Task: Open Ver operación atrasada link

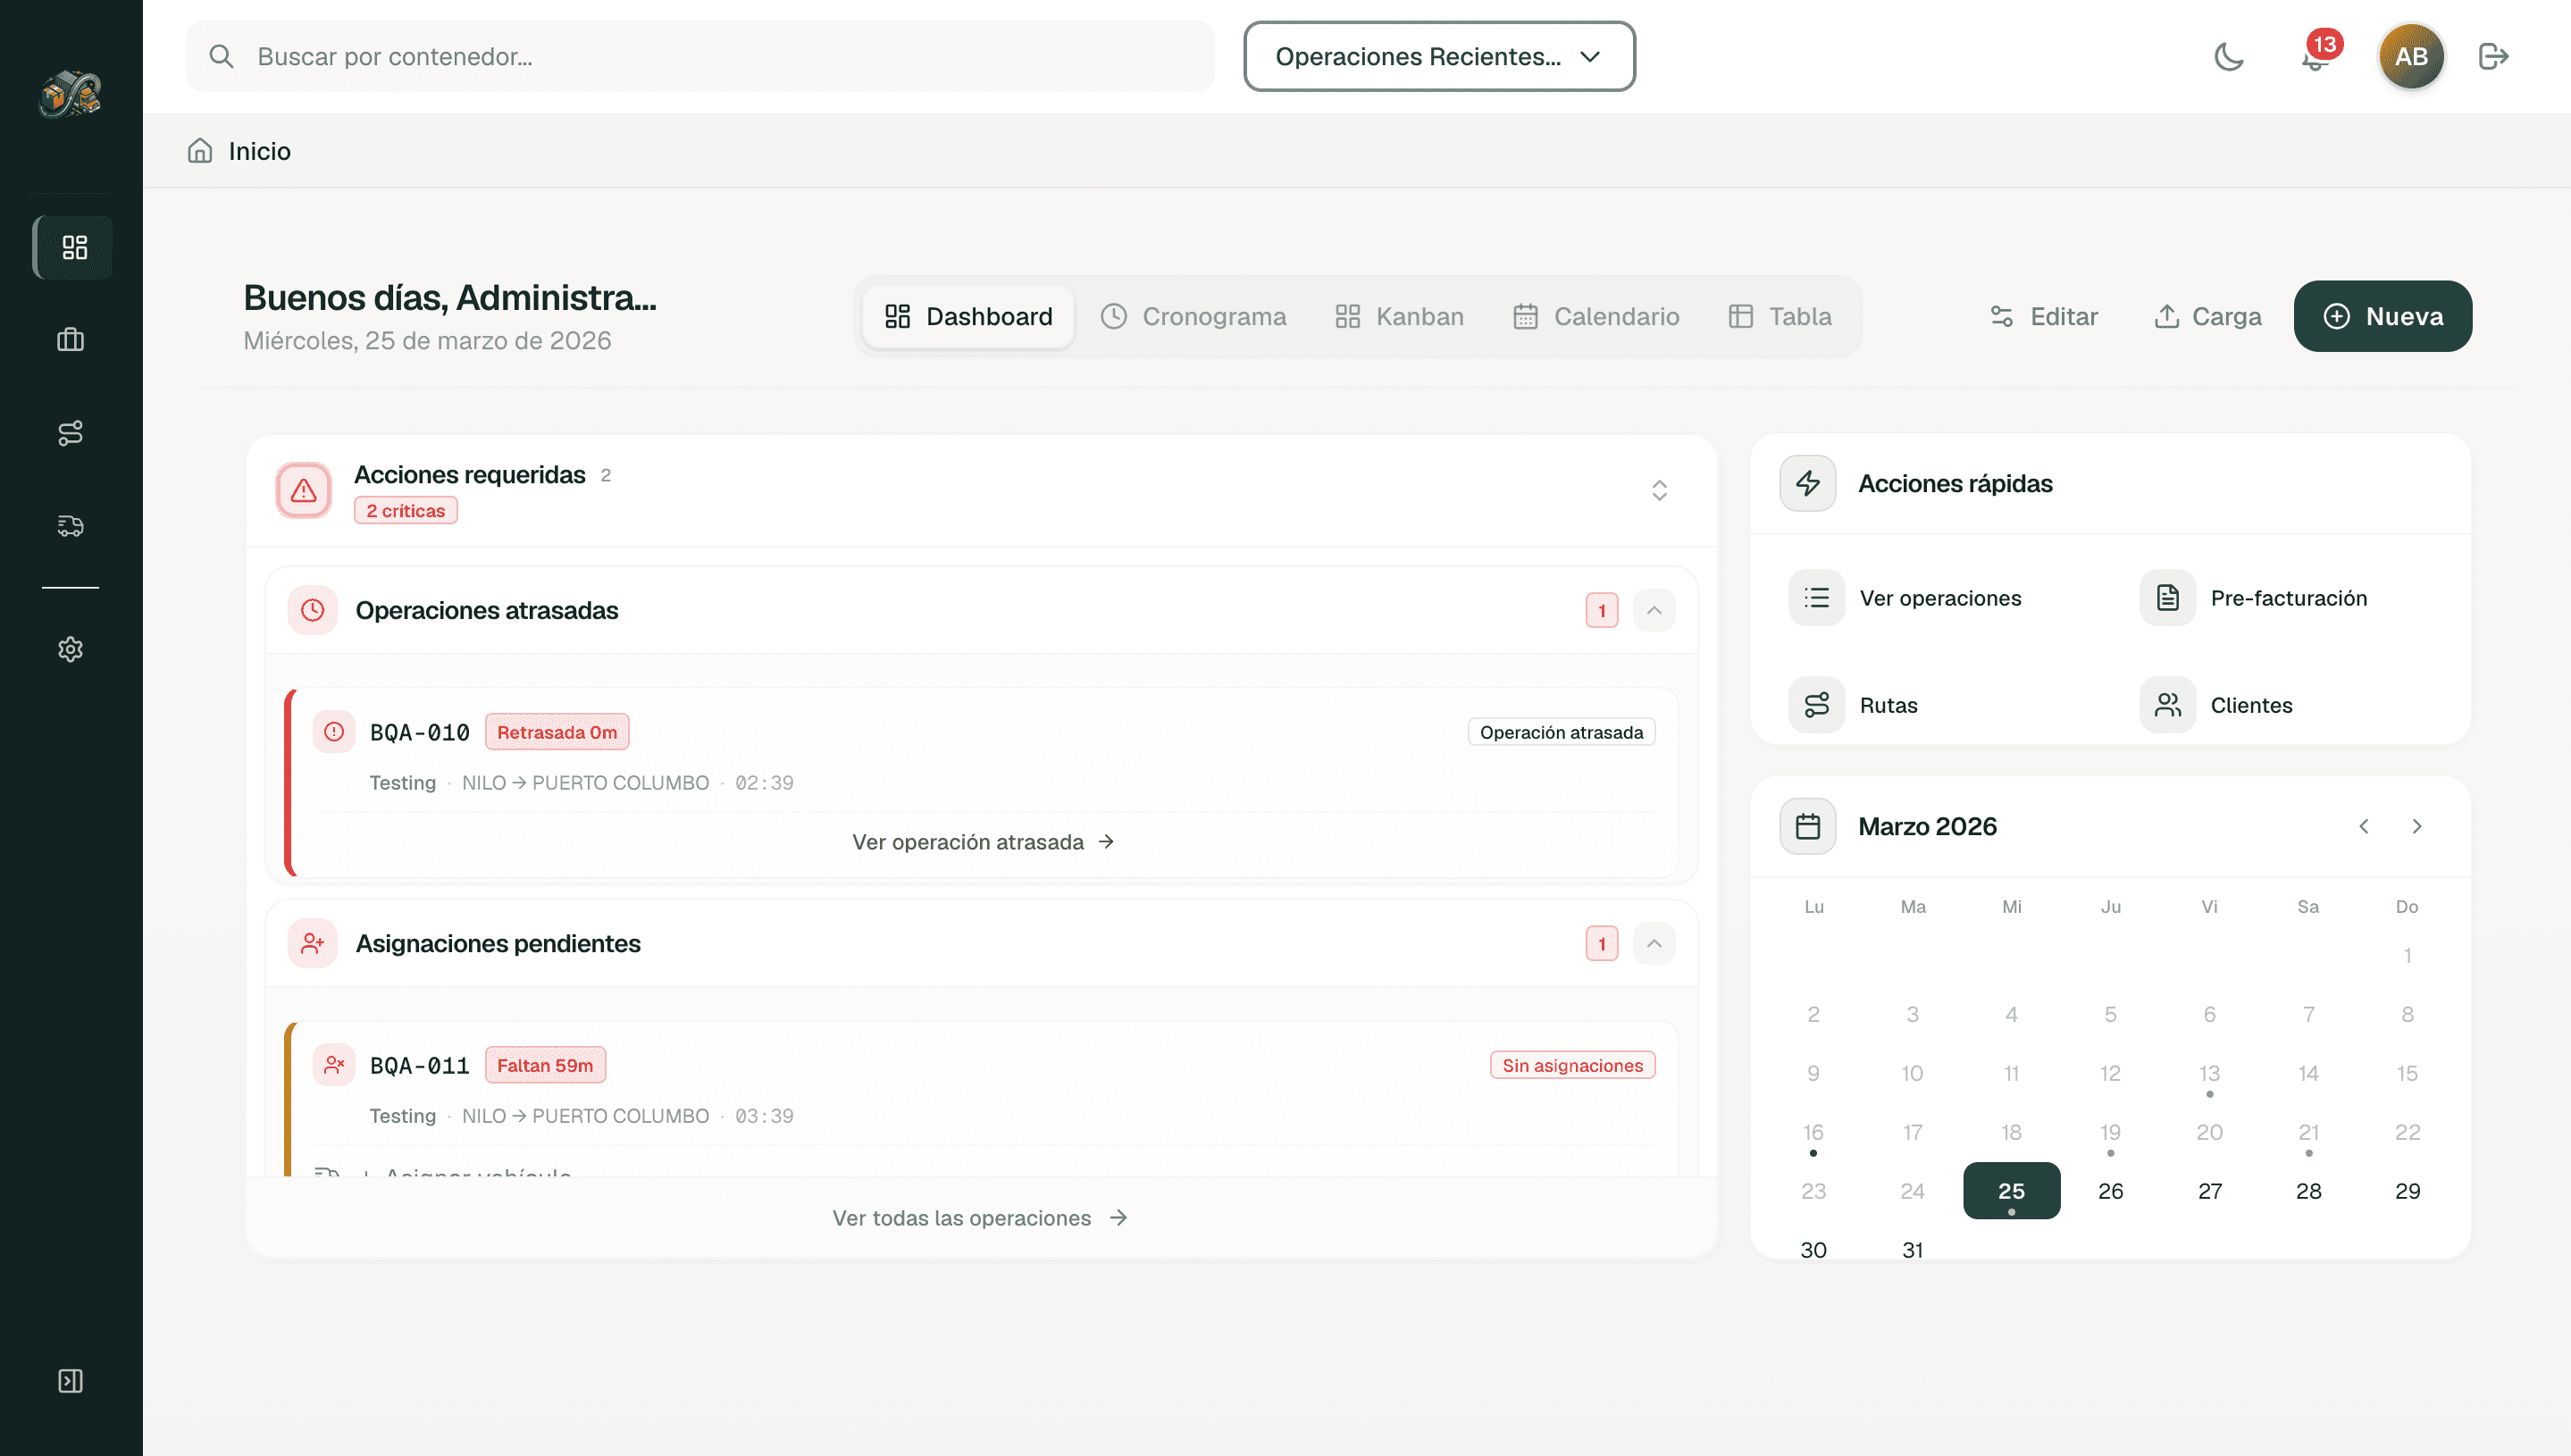Action: [x=983, y=842]
